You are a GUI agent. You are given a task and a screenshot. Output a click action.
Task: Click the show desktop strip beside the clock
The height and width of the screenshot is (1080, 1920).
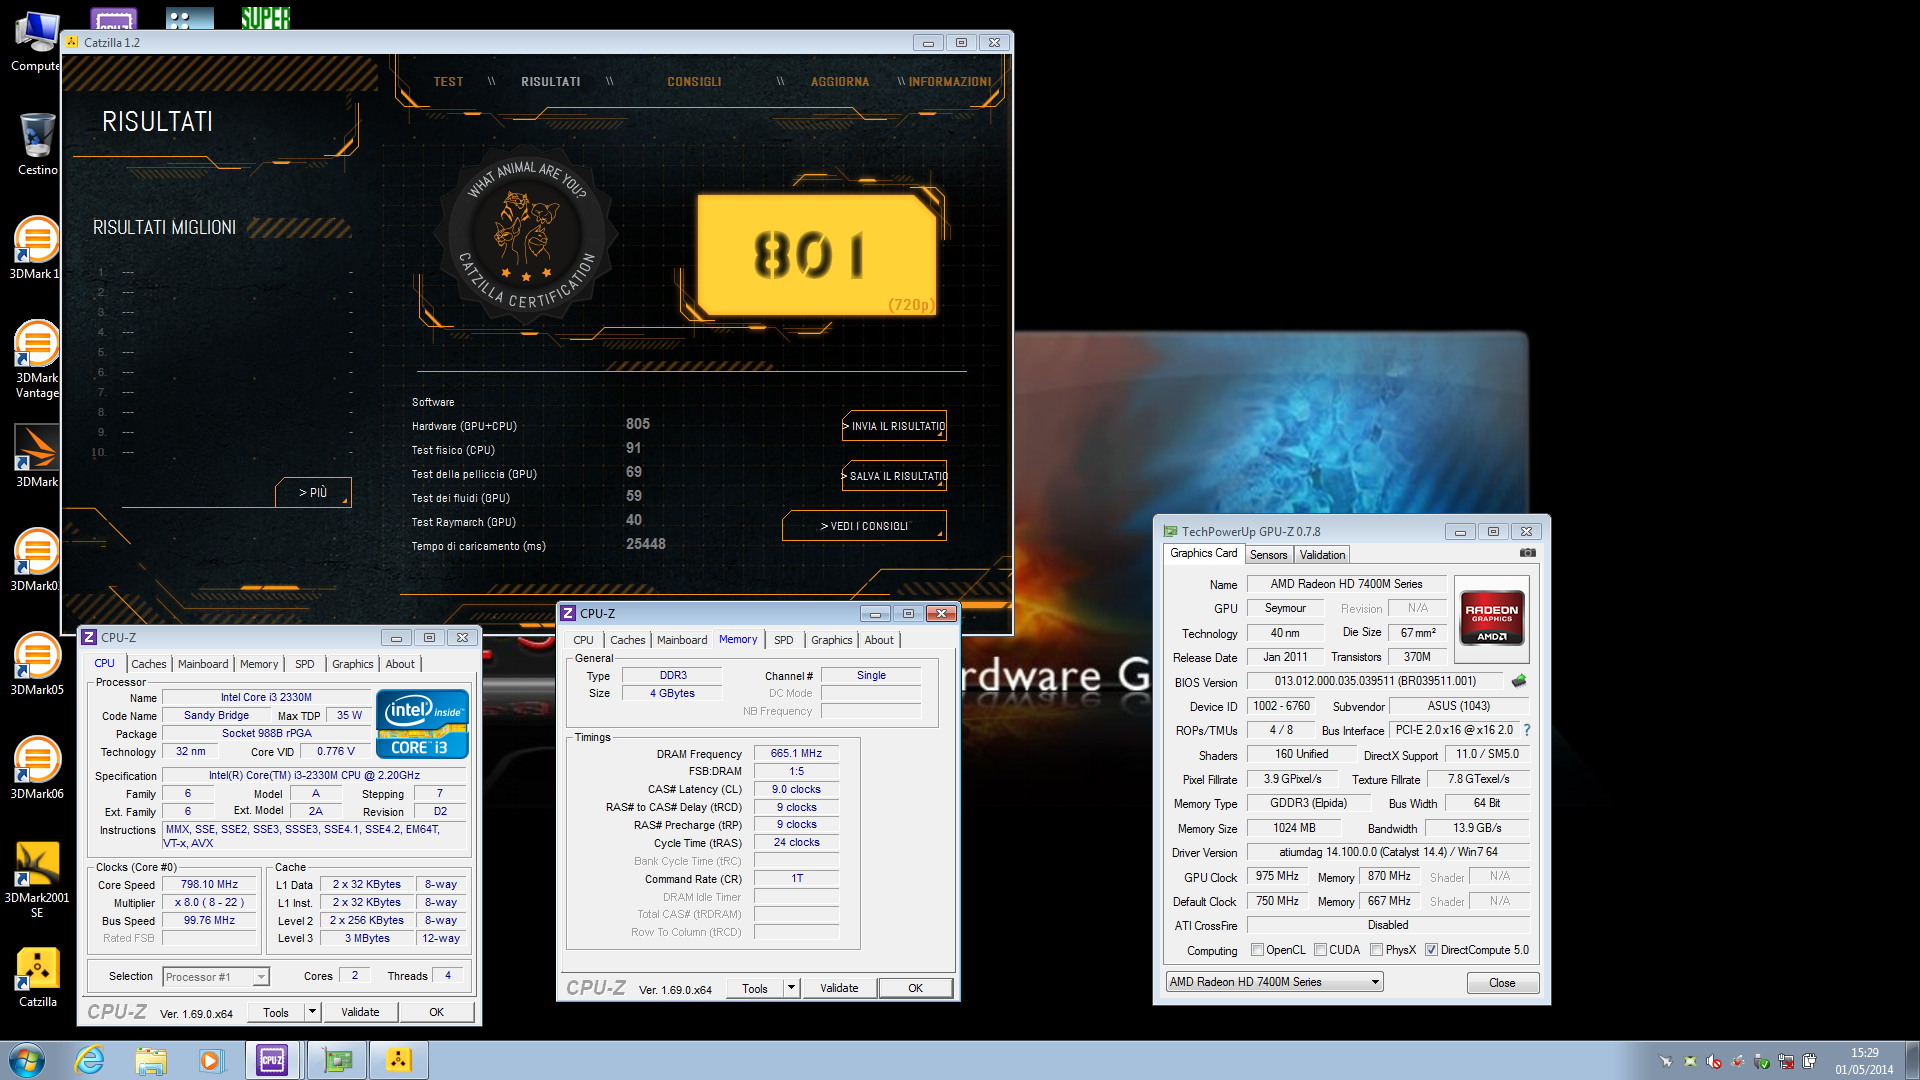point(1912,1060)
